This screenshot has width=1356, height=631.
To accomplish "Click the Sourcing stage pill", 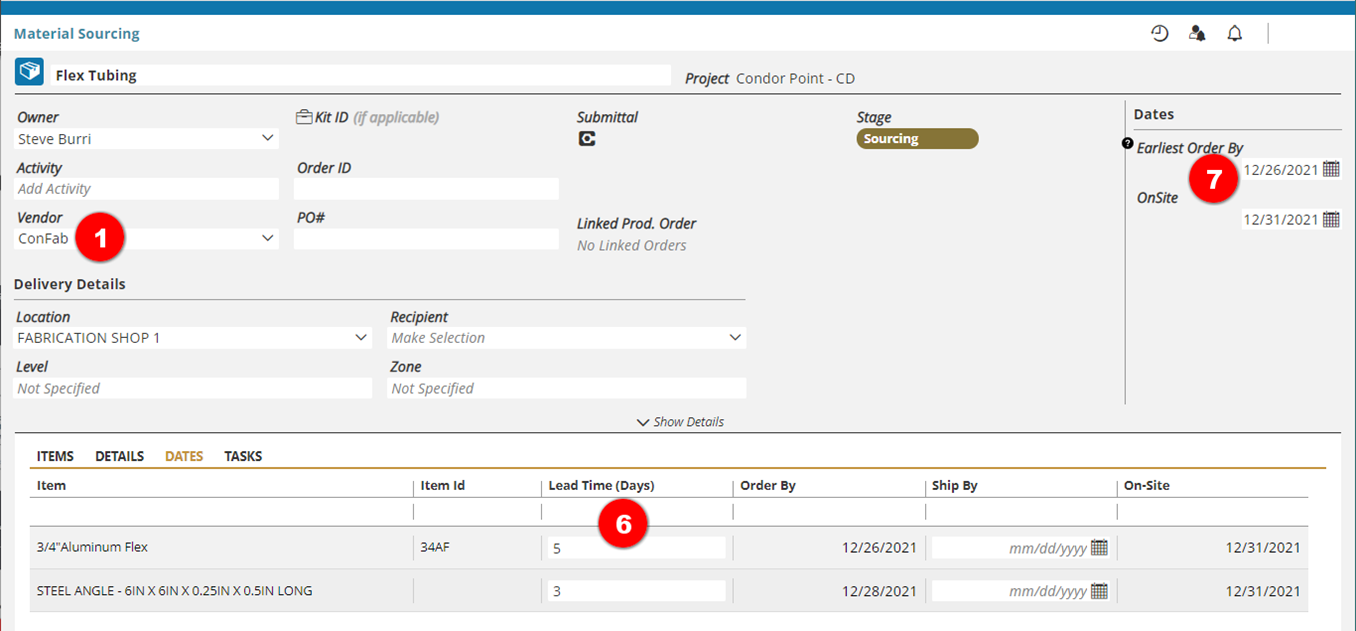I will pyautogui.click(x=917, y=139).
